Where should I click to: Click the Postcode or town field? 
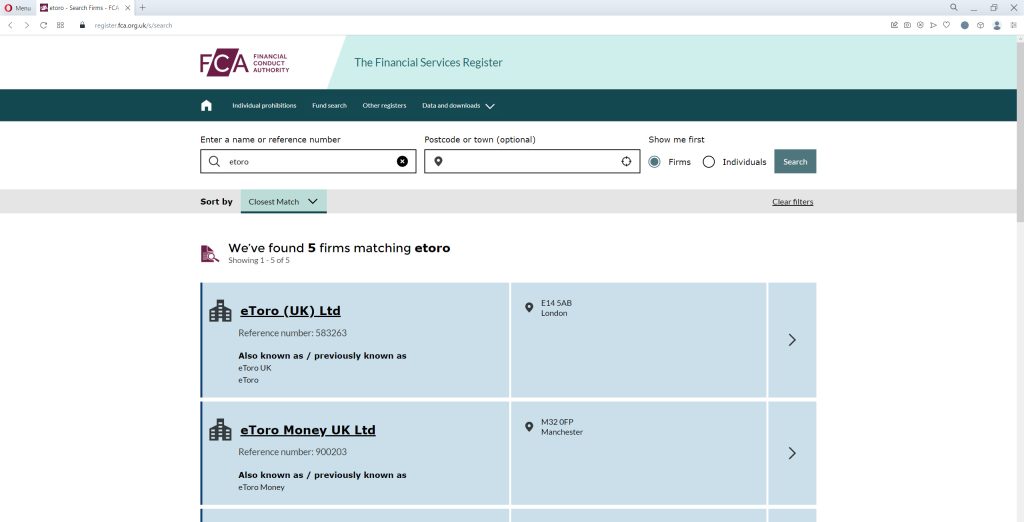(532, 161)
